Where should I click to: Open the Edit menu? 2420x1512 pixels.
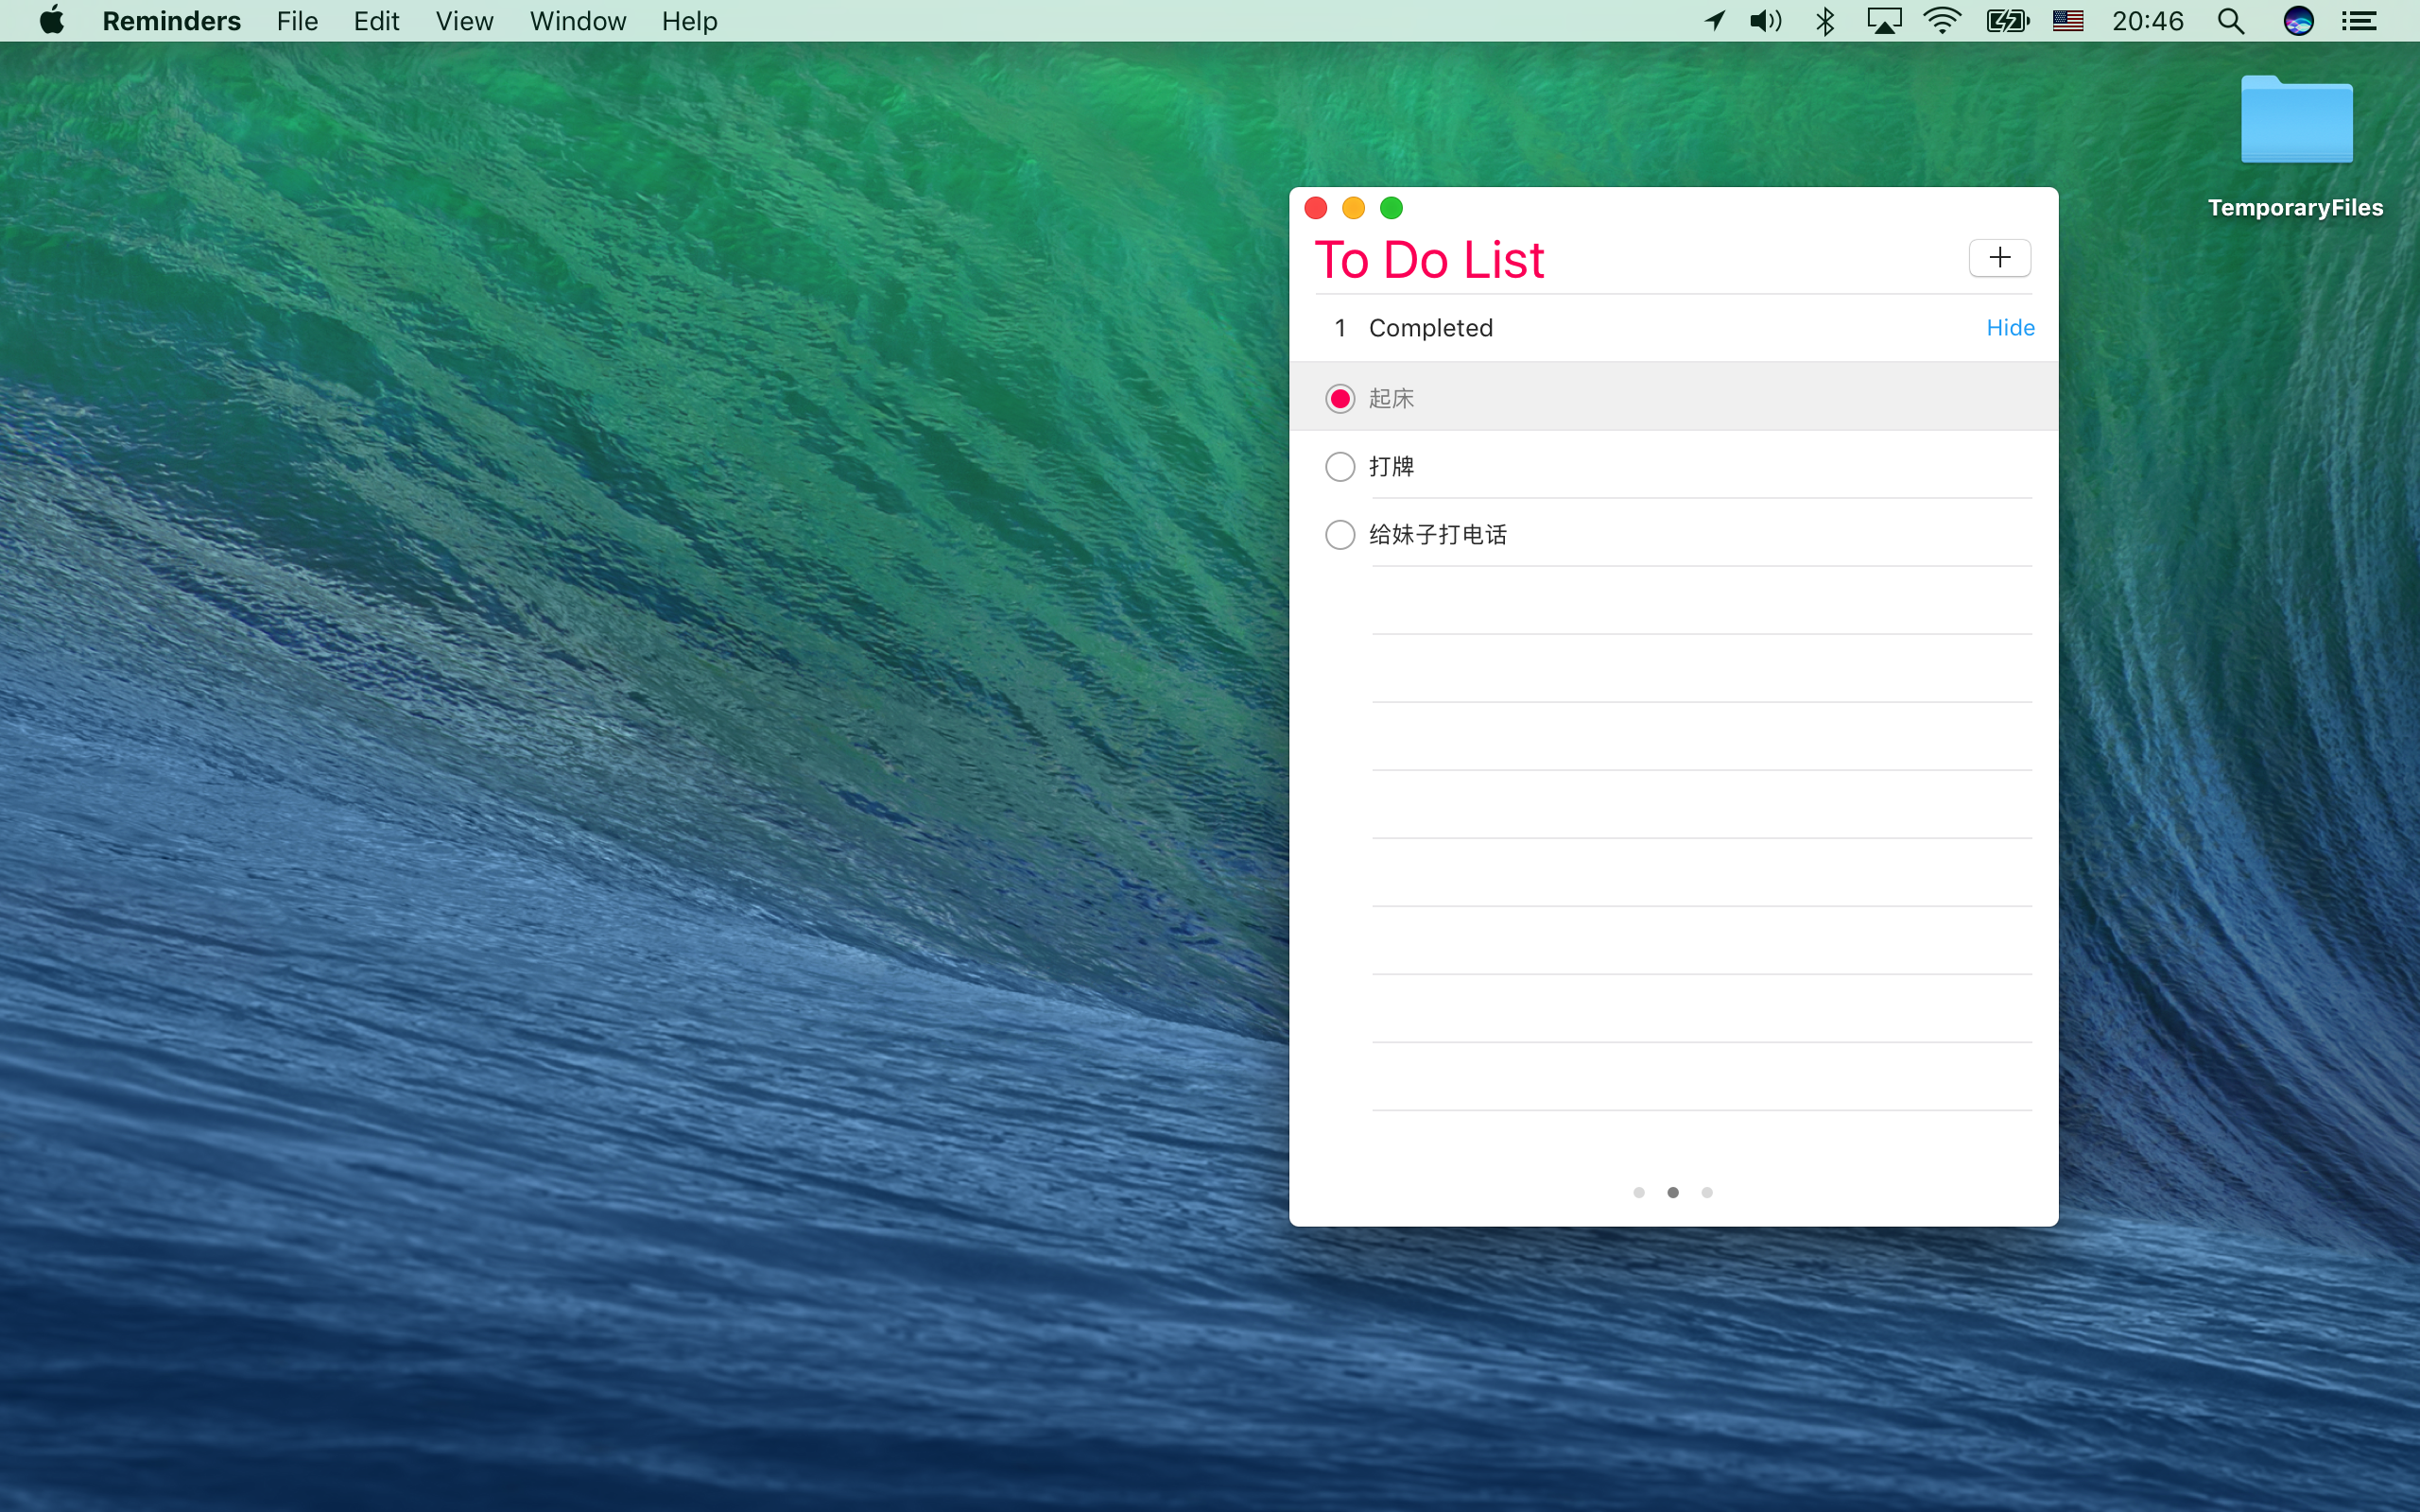tap(376, 21)
